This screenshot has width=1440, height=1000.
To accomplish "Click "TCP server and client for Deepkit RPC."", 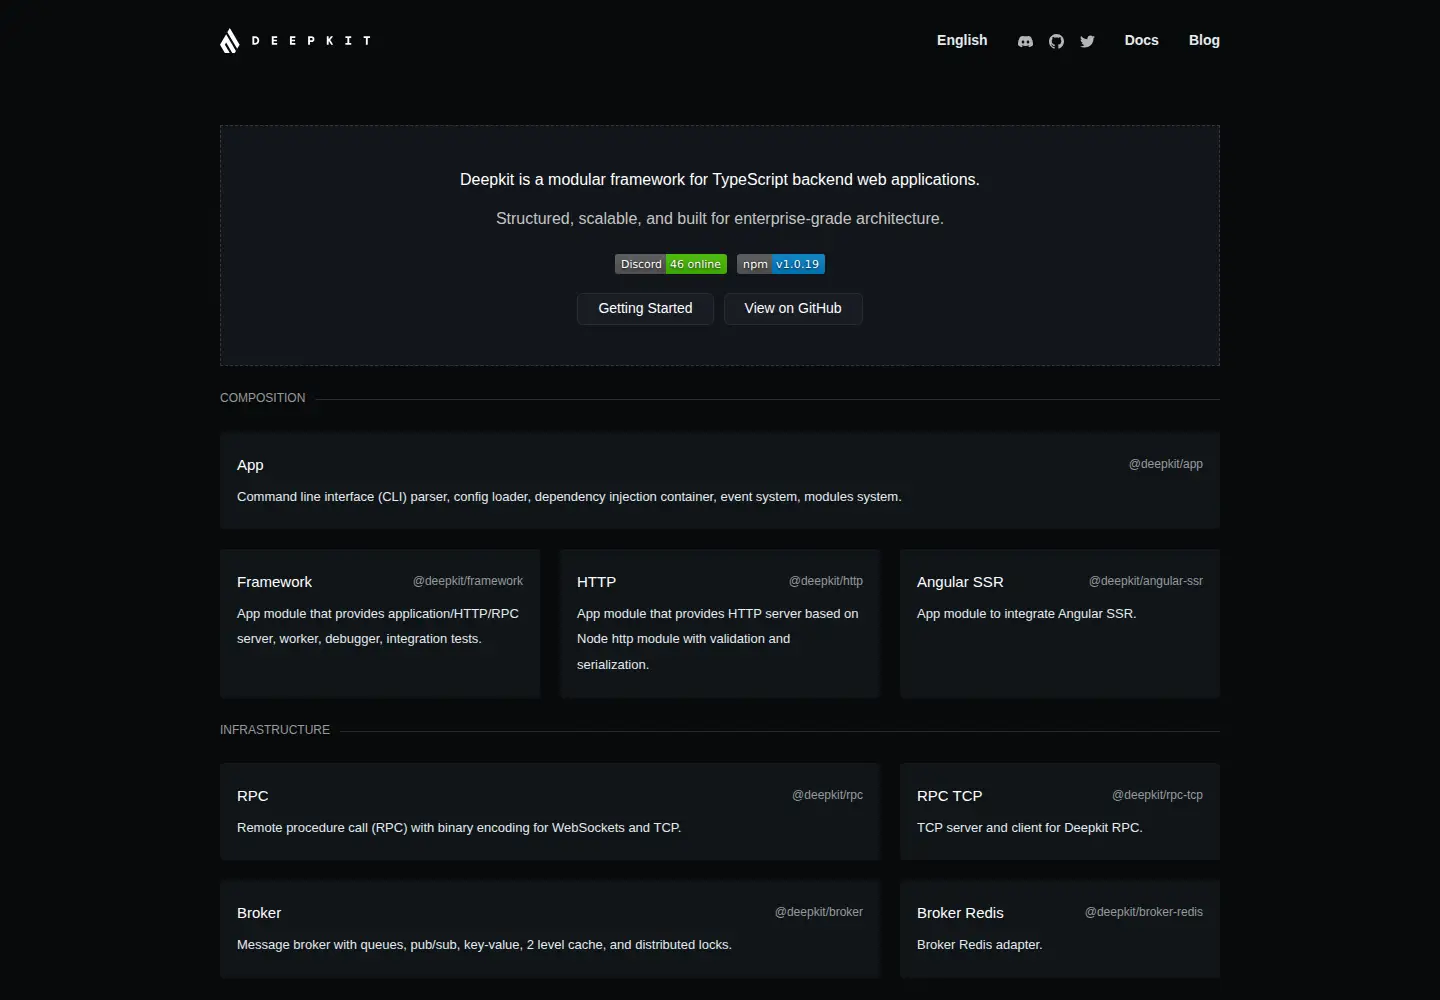I will [1029, 828].
